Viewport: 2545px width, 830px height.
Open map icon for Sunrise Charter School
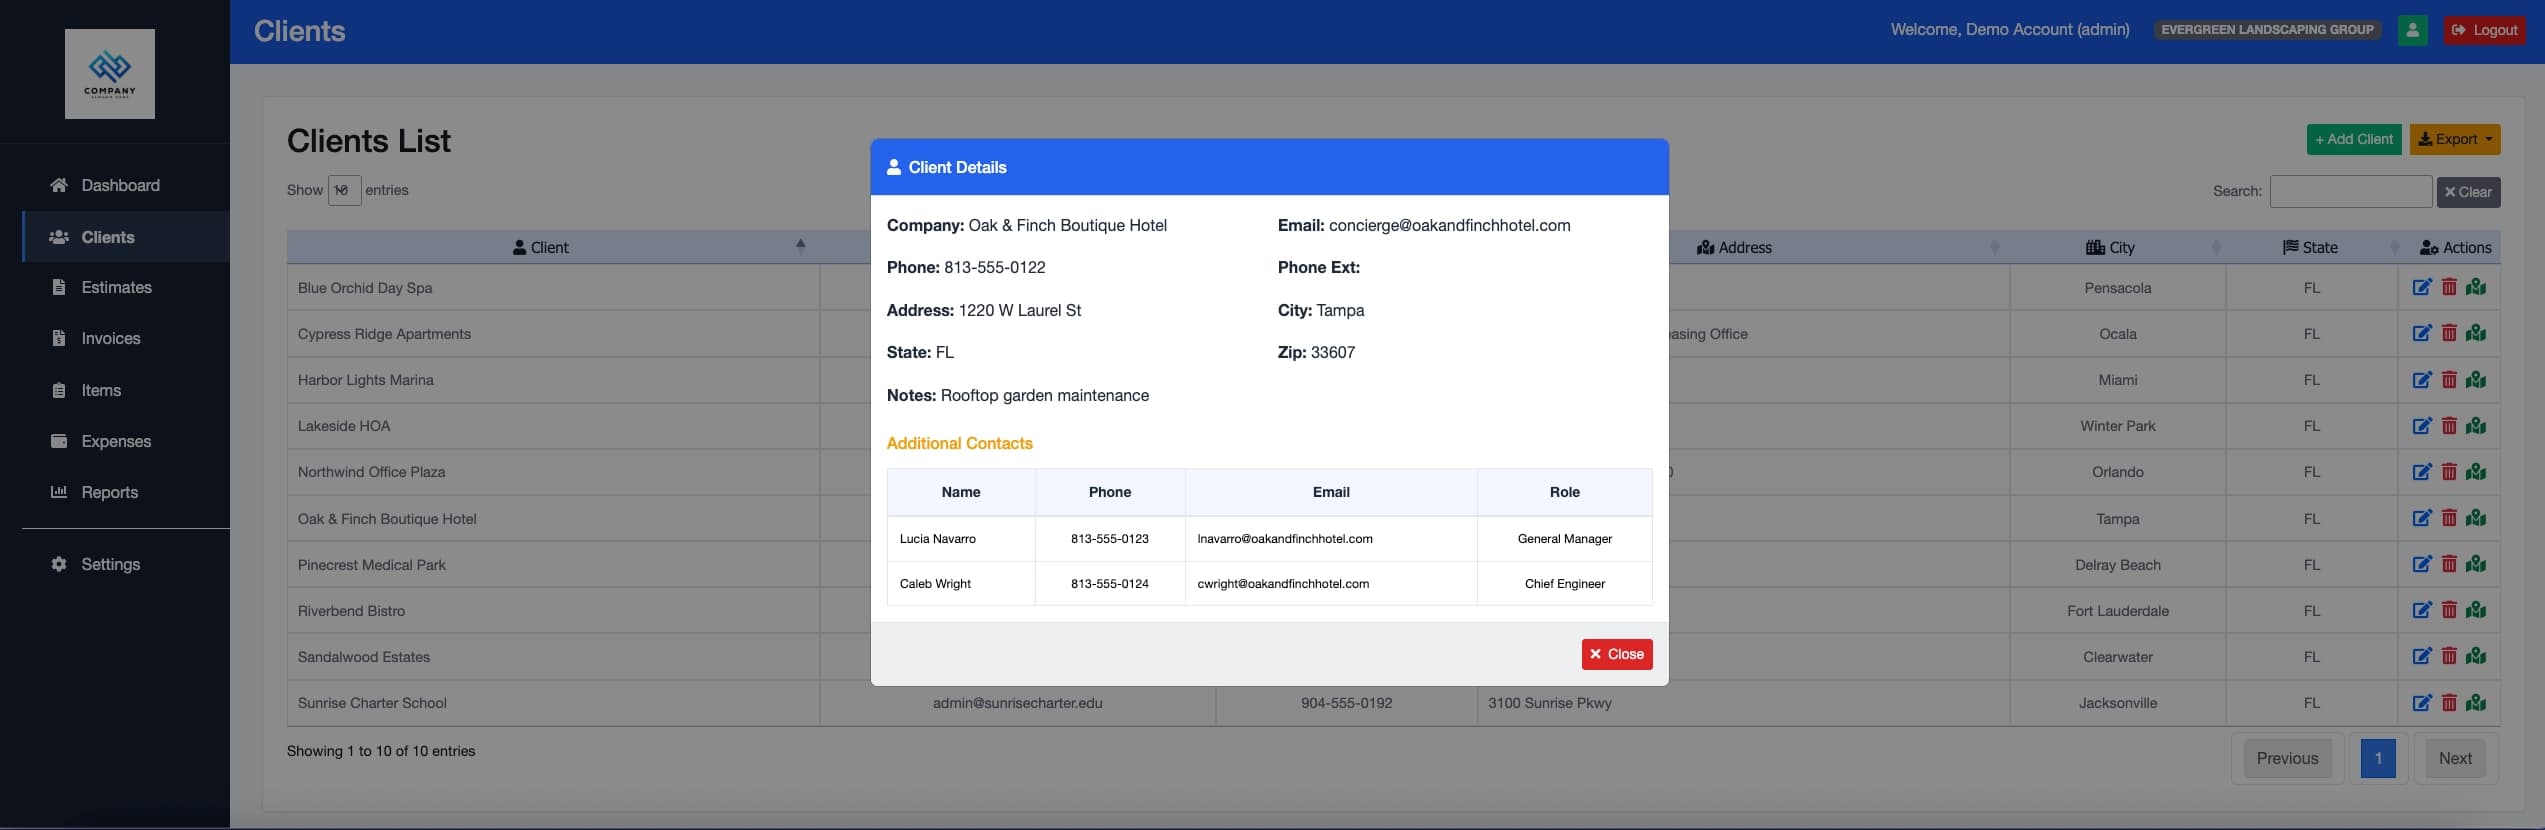[2476, 702]
